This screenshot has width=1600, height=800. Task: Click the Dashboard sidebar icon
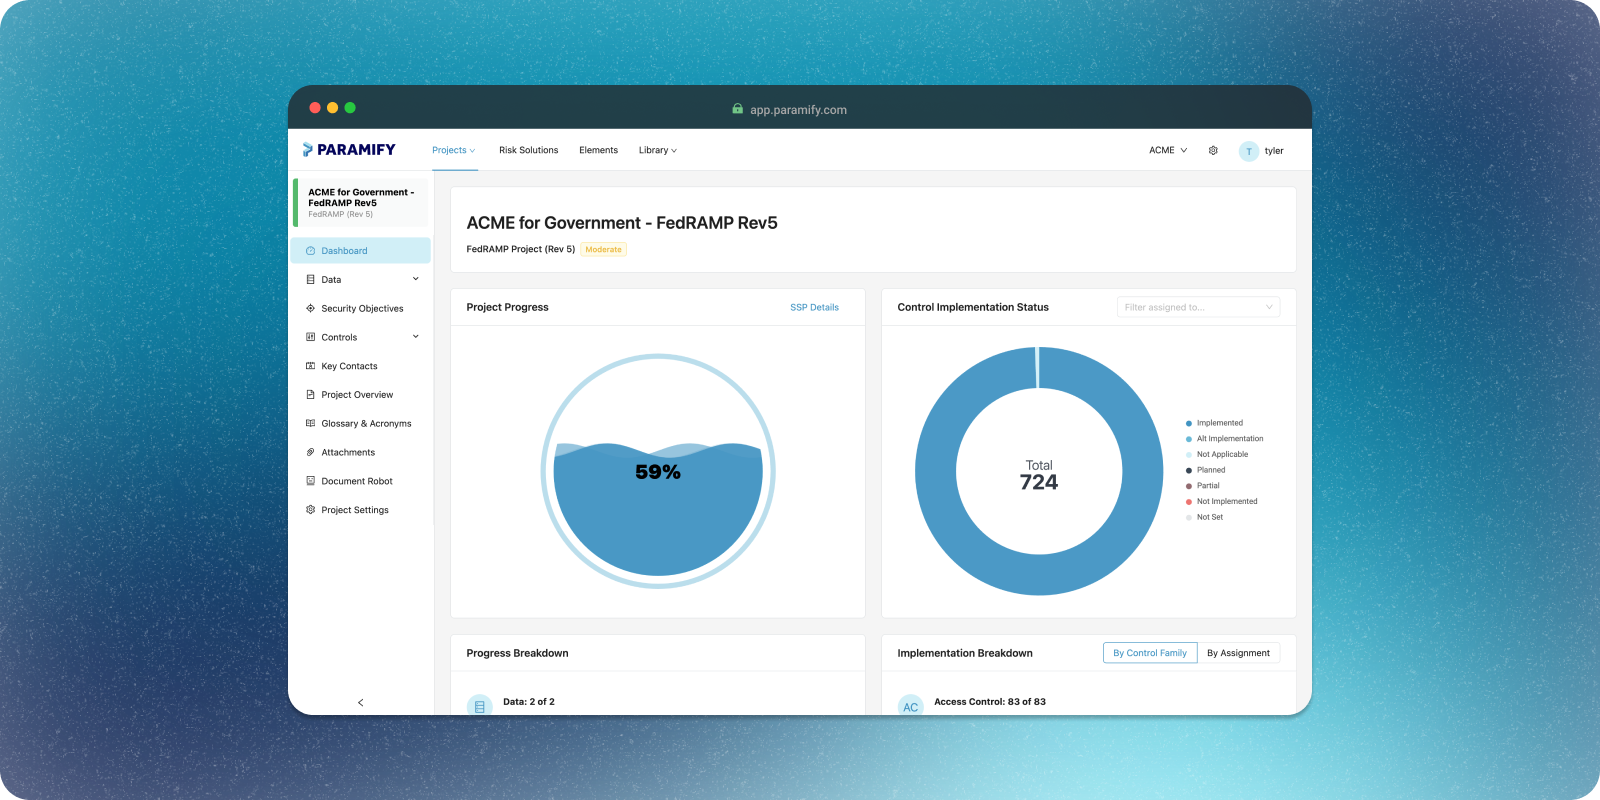[310, 251]
